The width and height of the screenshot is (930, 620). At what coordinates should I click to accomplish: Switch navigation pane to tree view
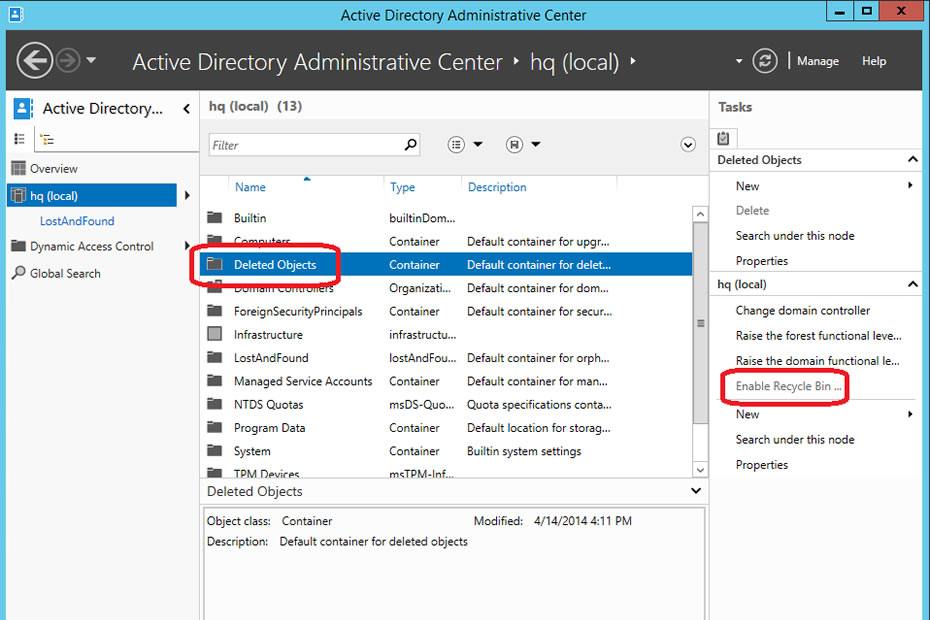[47, 140]
